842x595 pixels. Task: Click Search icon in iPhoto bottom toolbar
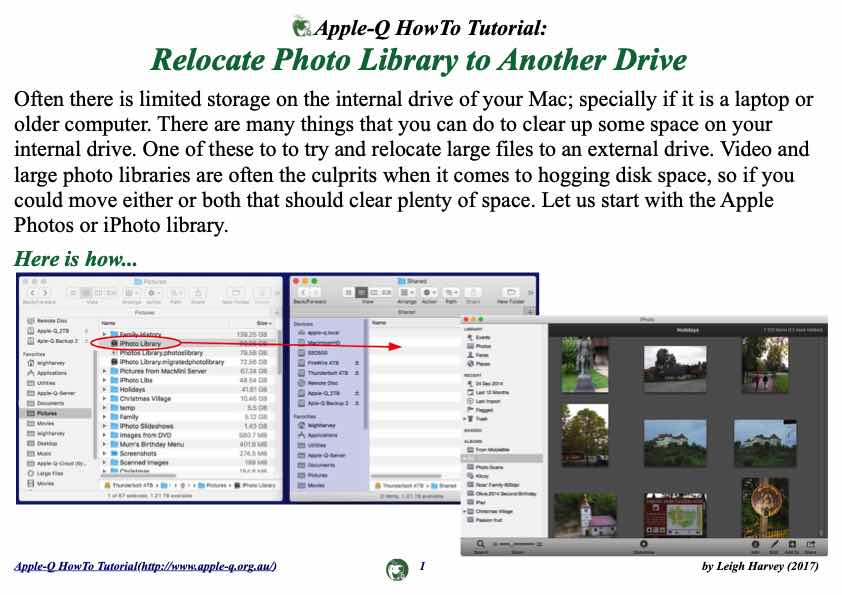pos(481,545)
